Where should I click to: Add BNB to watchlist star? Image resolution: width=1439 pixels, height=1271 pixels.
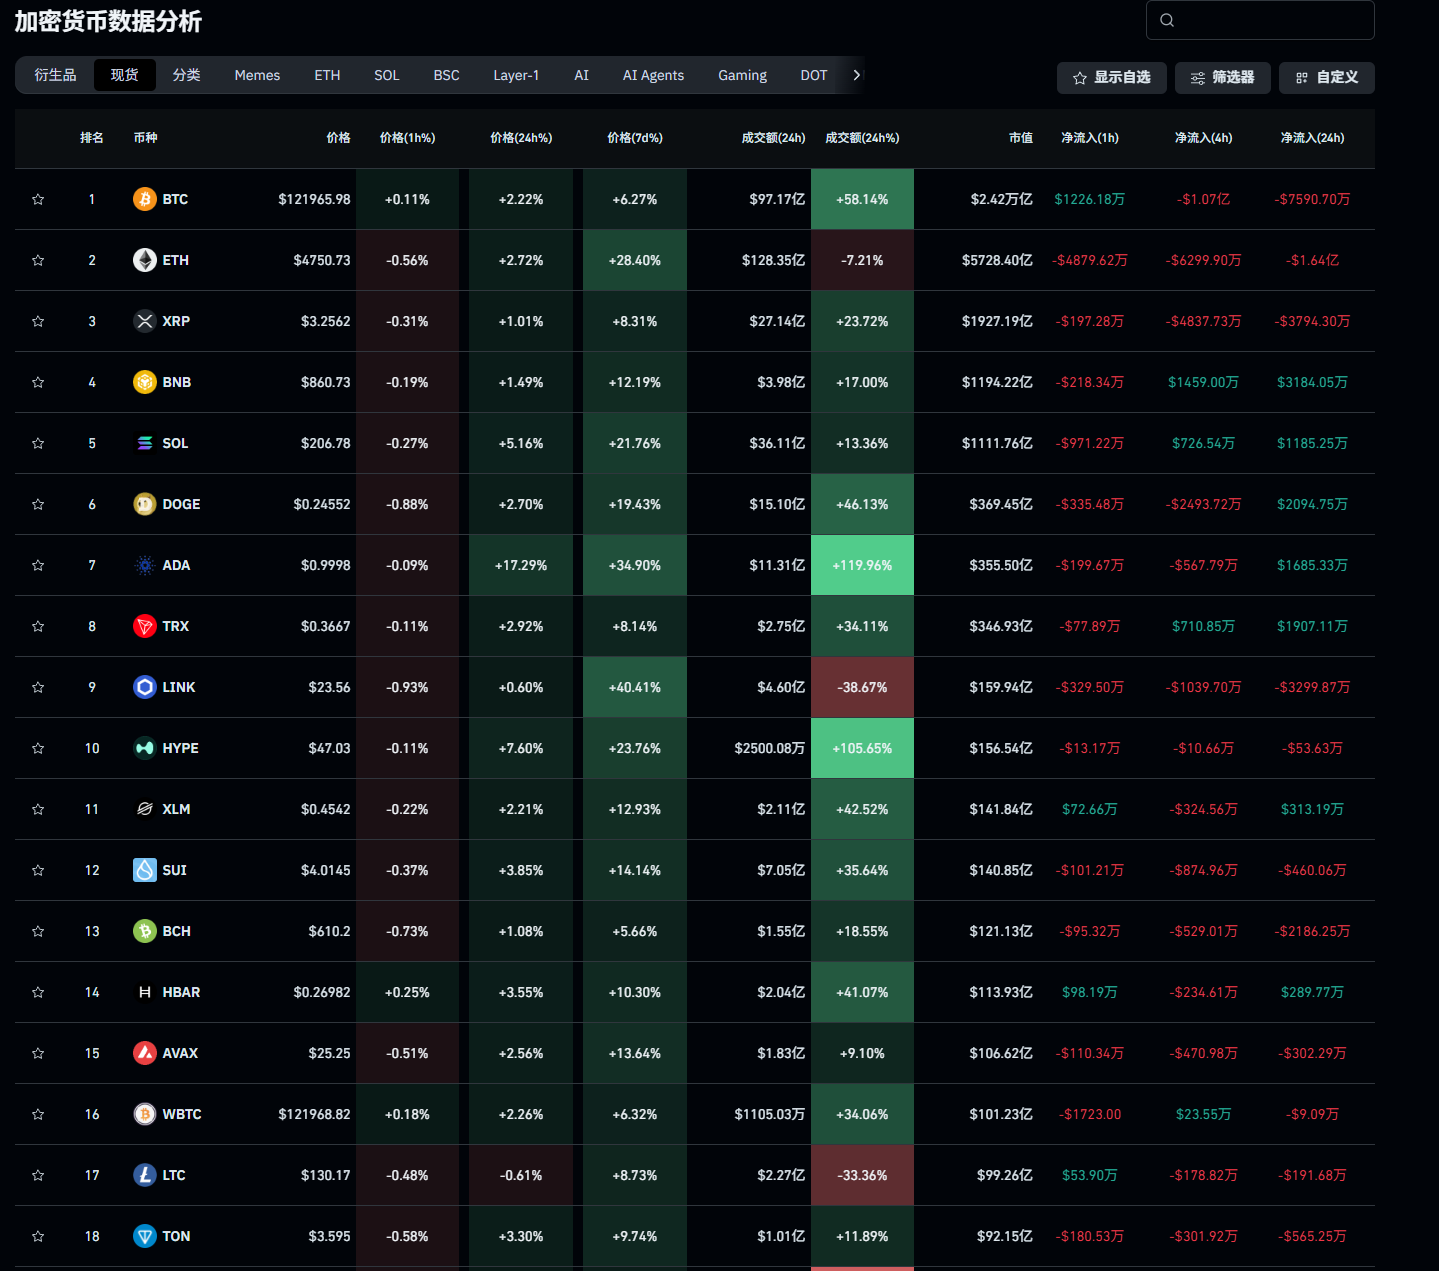[38, 382]
